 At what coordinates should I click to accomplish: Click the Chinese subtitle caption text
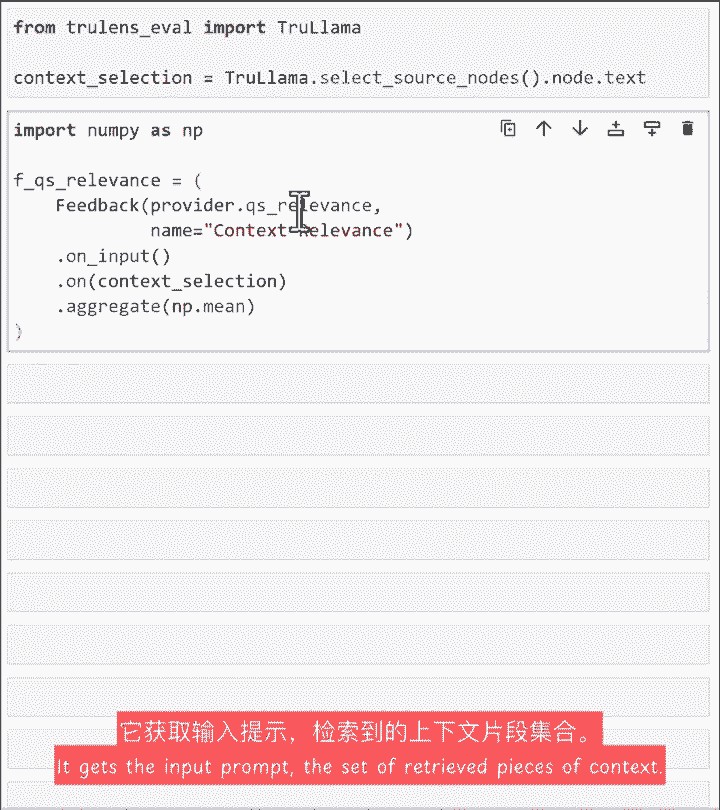click(x=359, y=730)
